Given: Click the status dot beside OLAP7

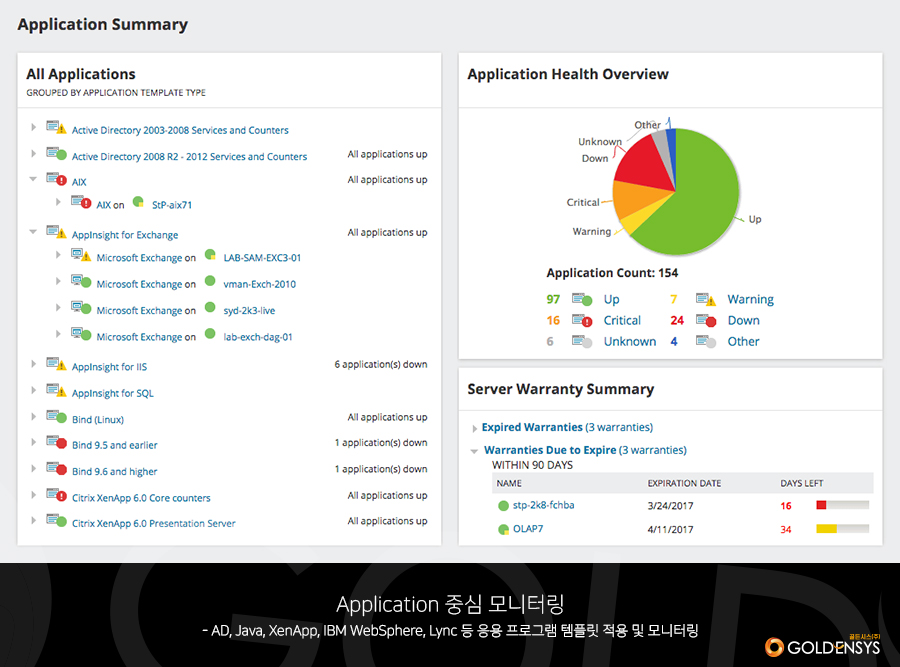Looking at the screenshot, I should (503, 529).
